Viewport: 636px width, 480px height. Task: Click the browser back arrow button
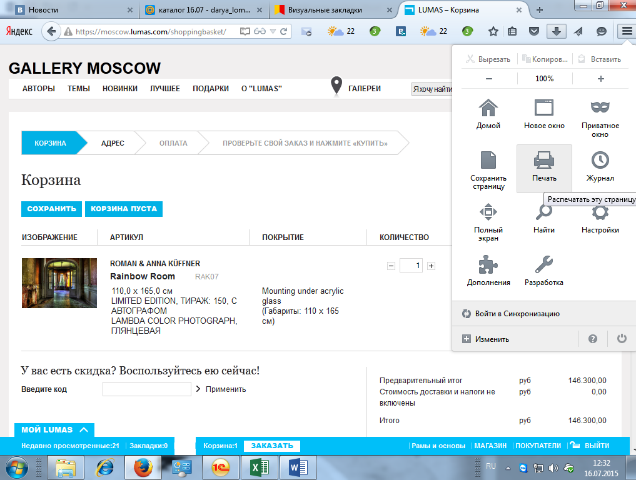click(x=51, y=31)
